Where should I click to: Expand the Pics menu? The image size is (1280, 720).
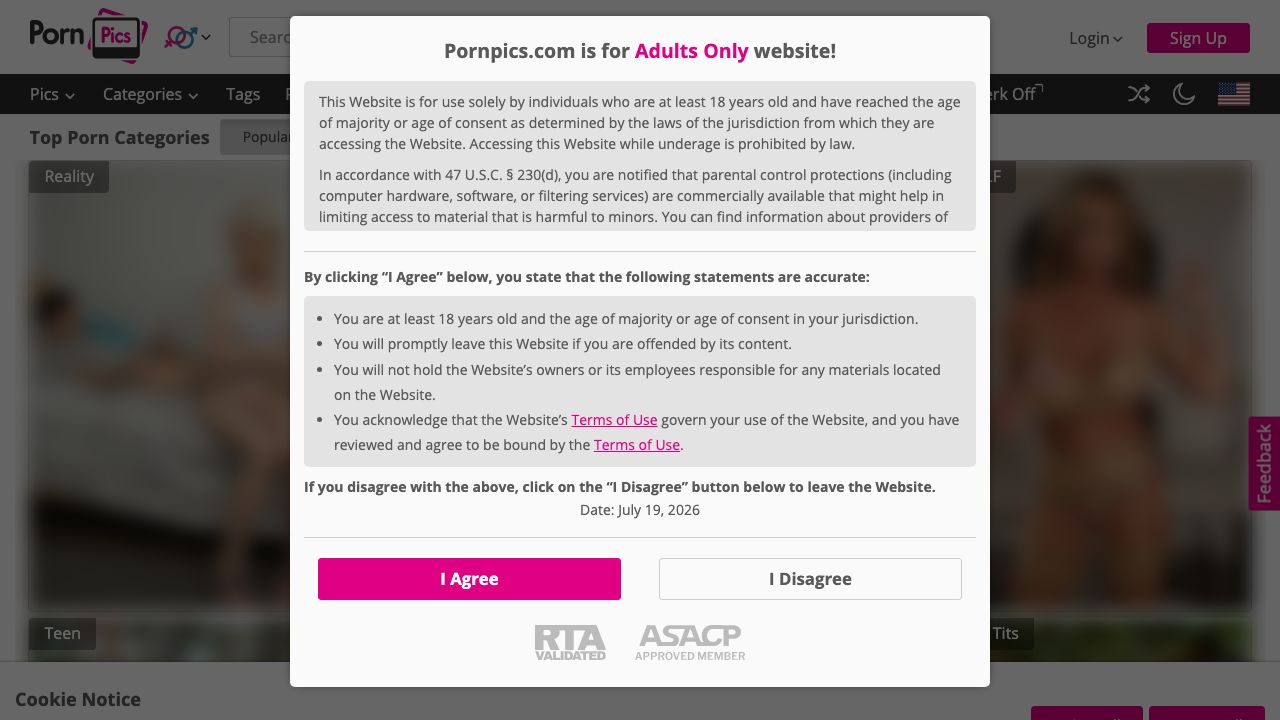click(52, 94)
